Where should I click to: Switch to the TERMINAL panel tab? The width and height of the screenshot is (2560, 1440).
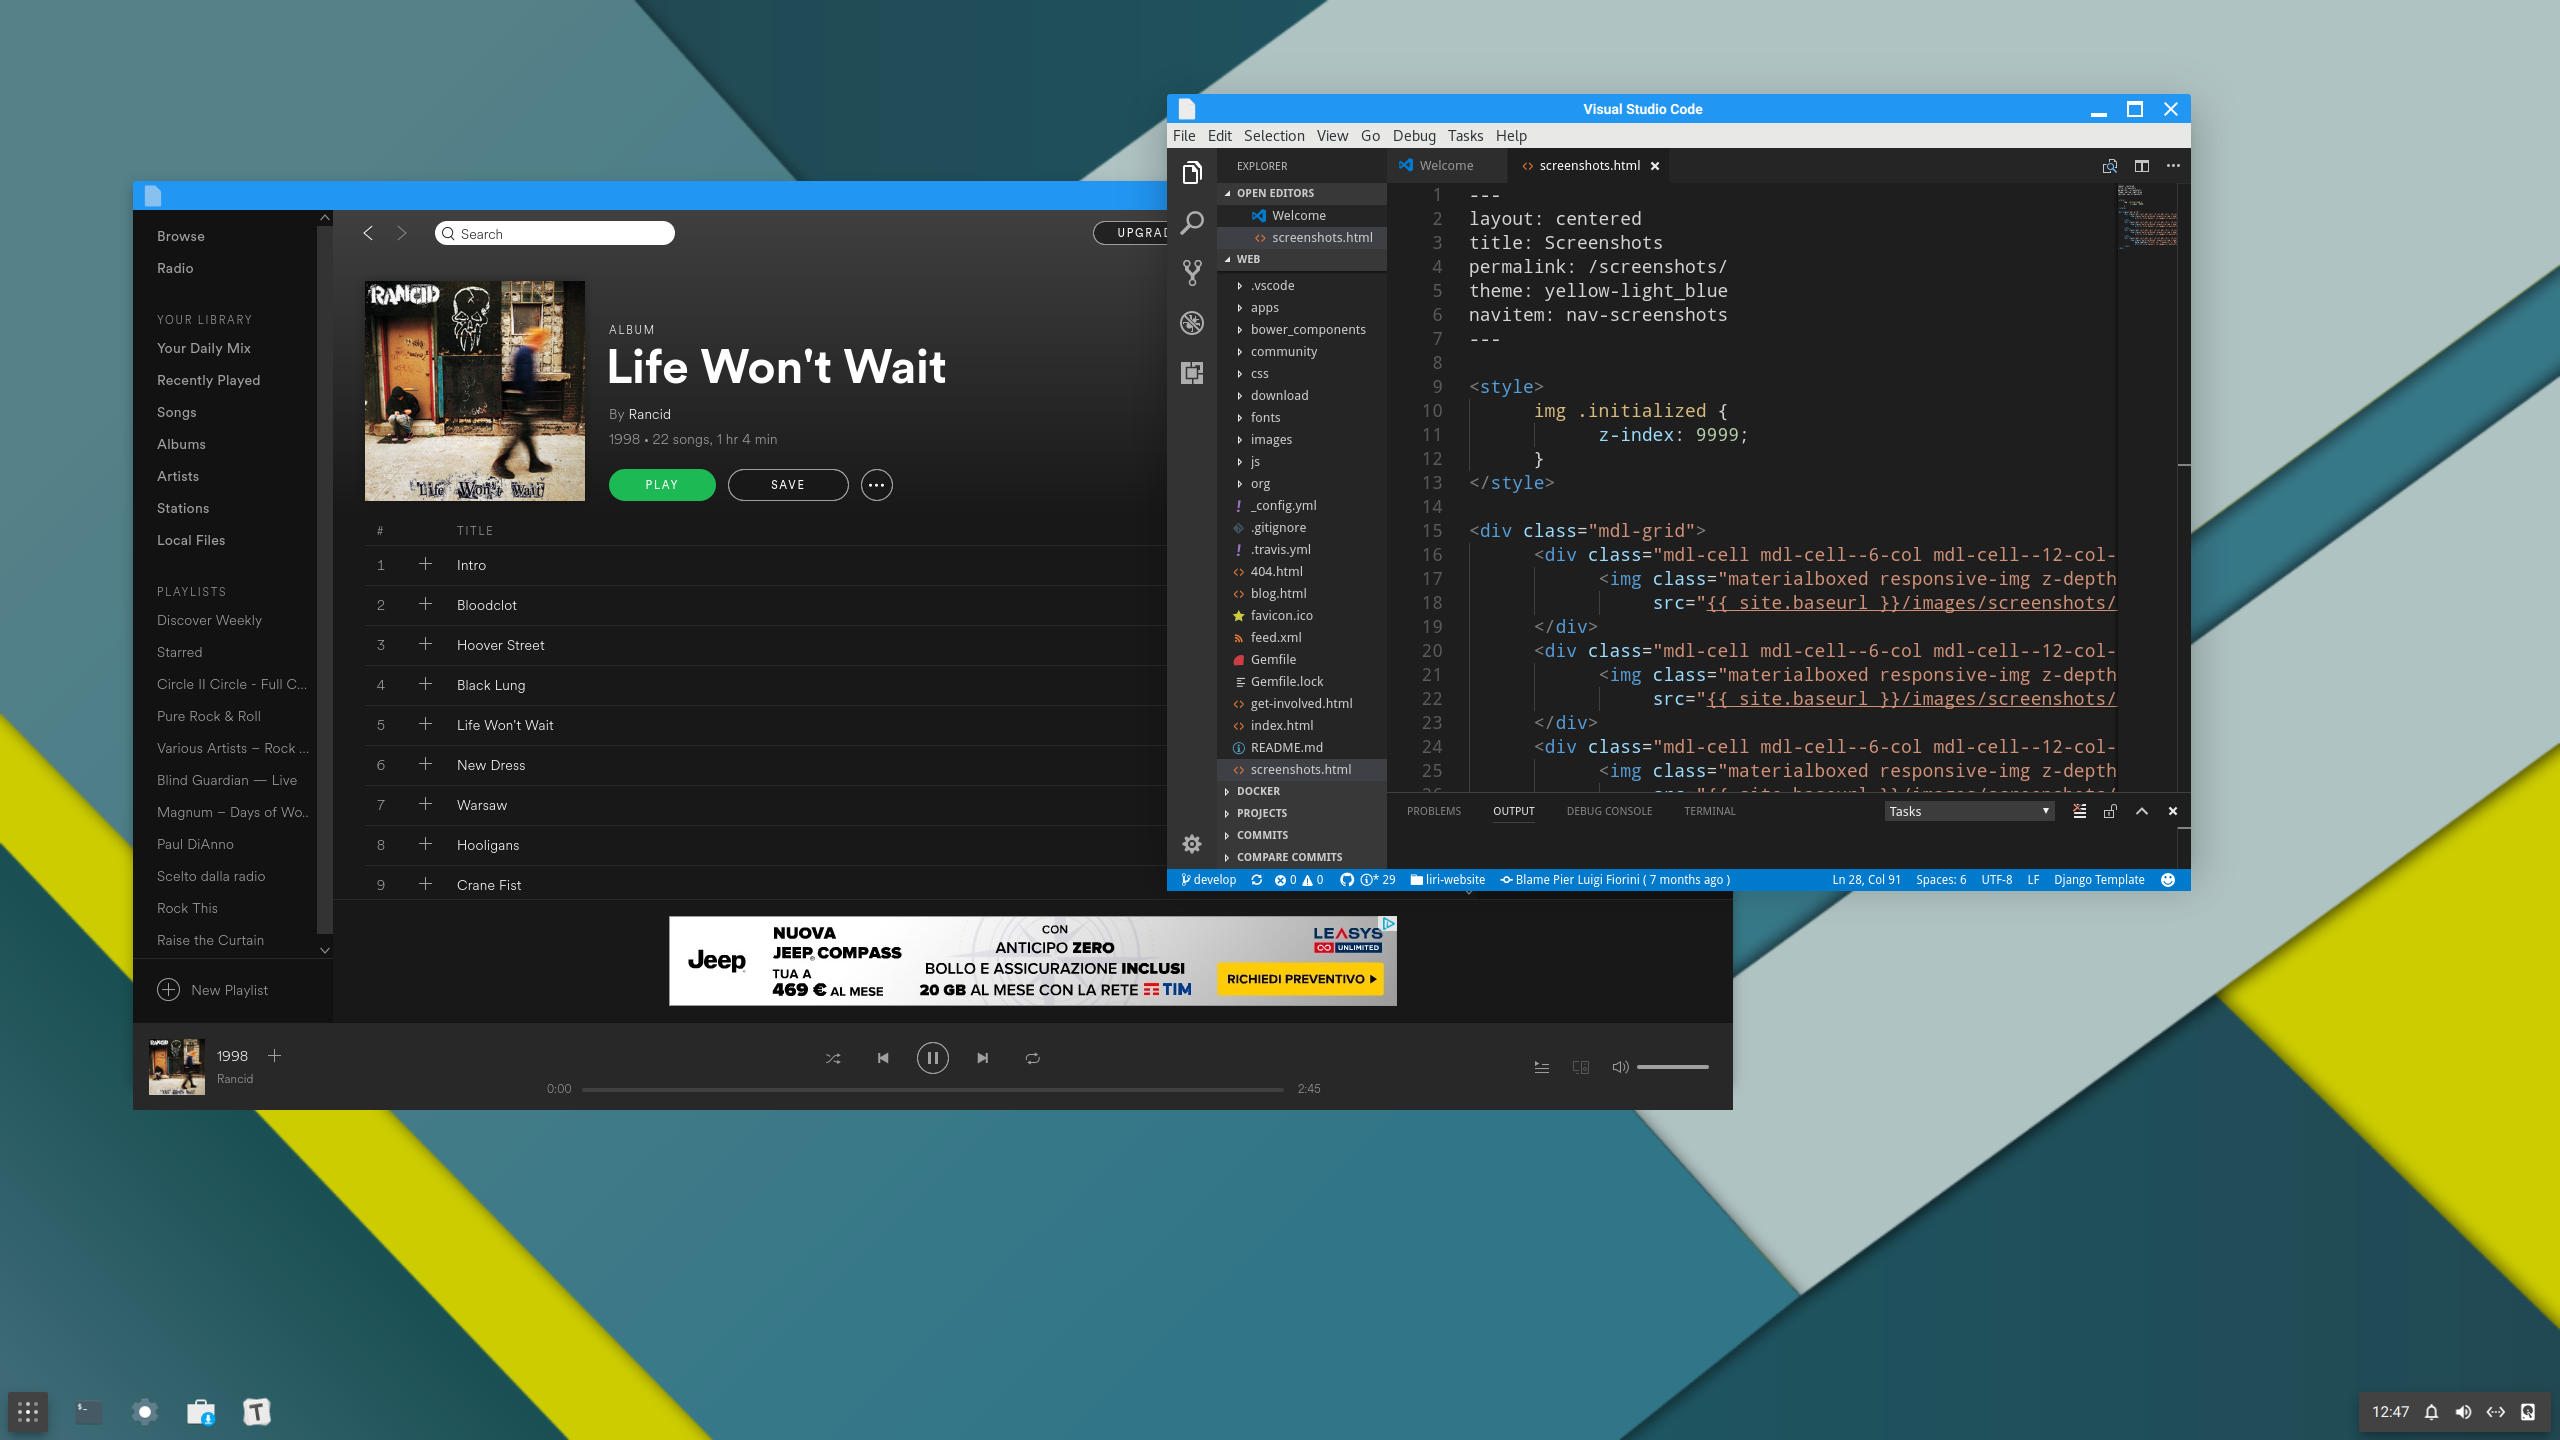(x=1709, y=811)
